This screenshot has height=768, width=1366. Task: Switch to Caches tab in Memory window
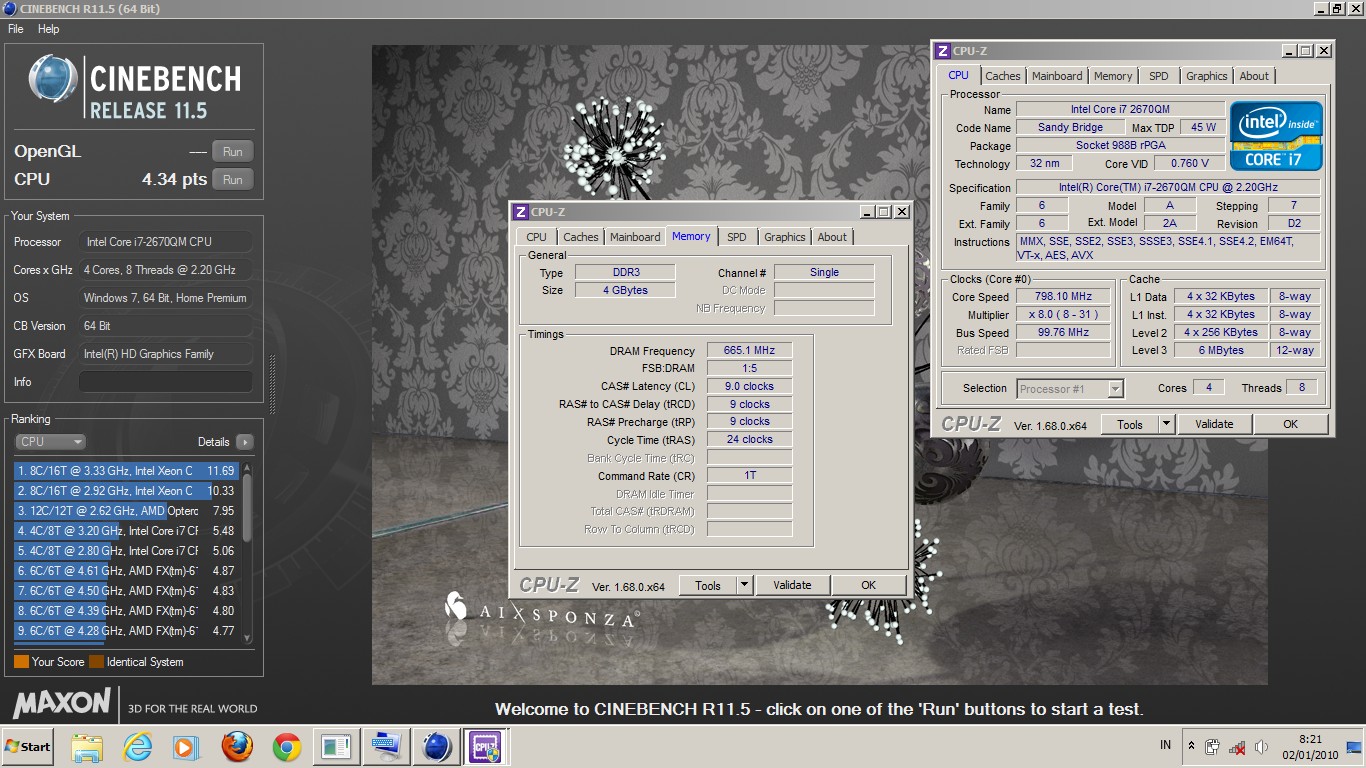pyautogui.click(x=580, y=237)
